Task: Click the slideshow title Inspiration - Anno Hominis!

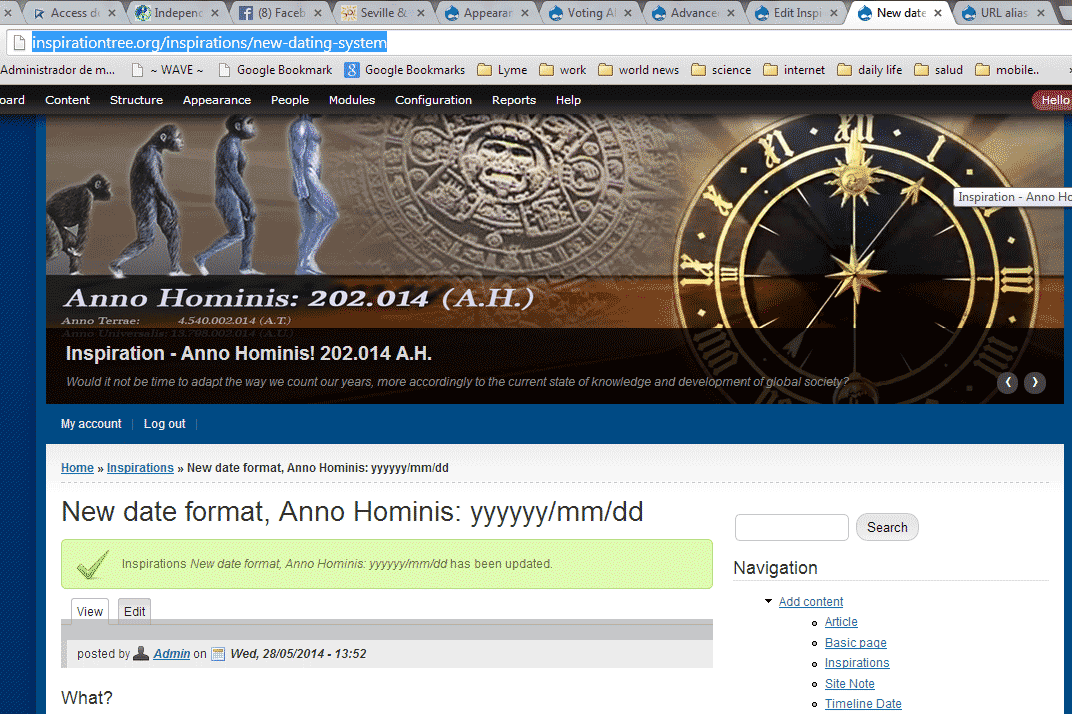Action: coord(248,354)
